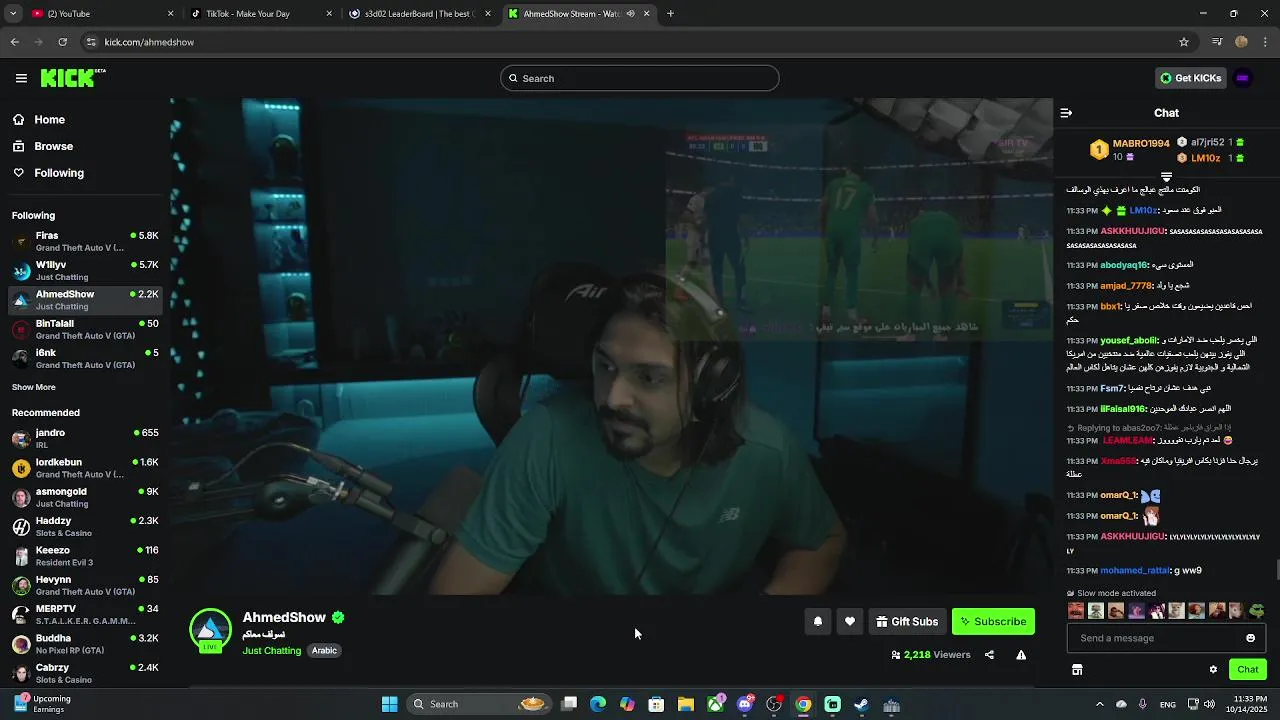This screenshot has width=1280, height=720.
Task: Open Firas channel in Following list
Action: click(x=85, y=241)
